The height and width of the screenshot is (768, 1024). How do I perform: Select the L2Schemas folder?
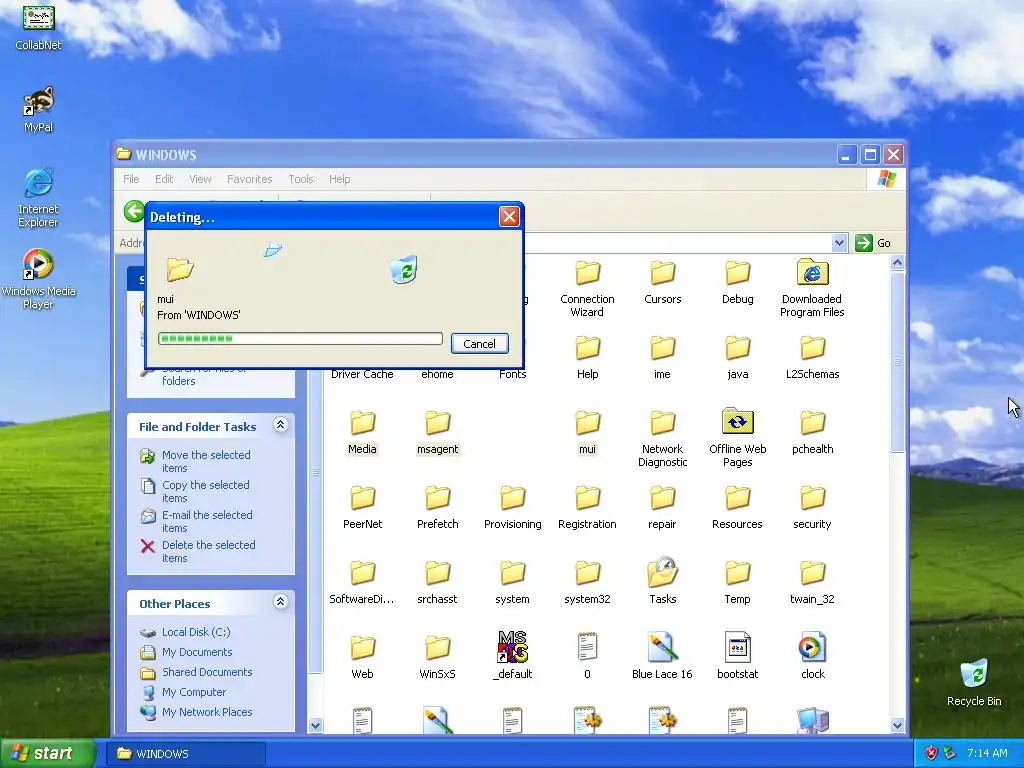pyautogui.click(x=812, y=357)
